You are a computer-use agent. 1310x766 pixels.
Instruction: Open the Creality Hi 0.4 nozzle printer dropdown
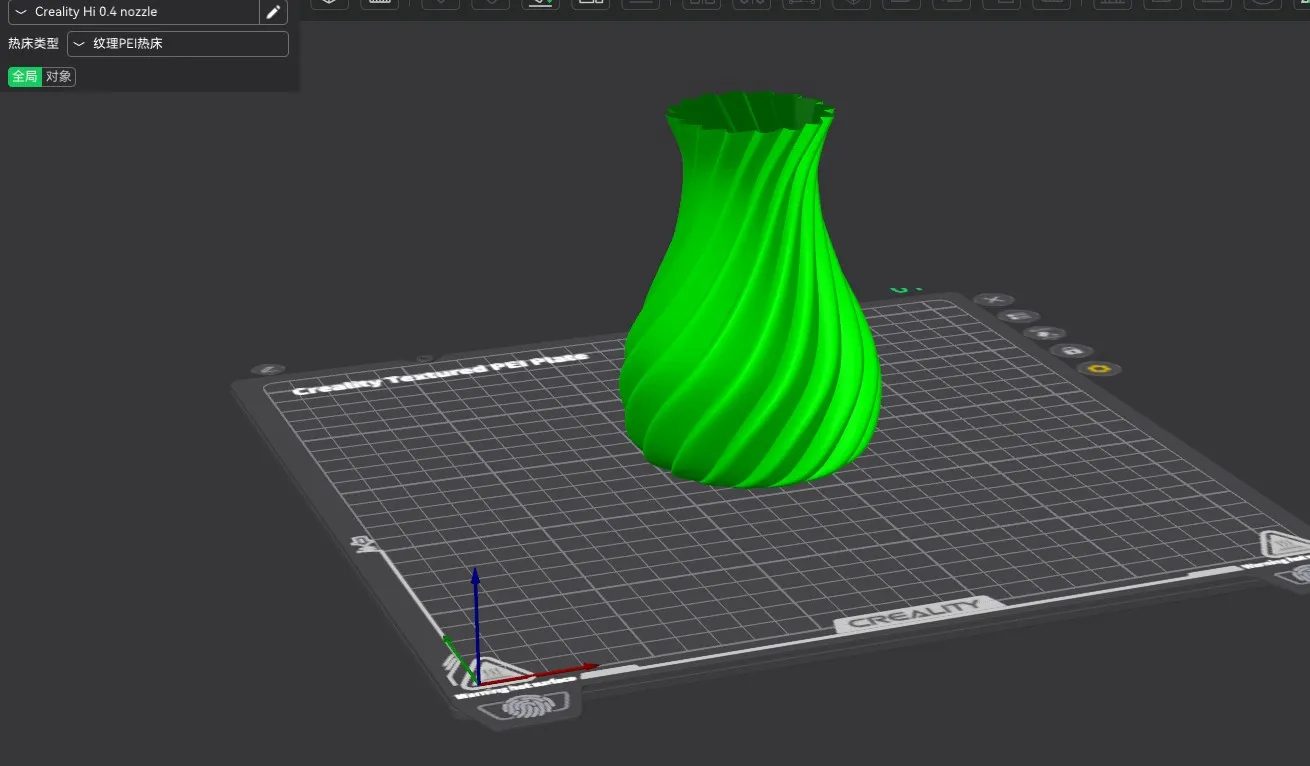coord(134,12)
